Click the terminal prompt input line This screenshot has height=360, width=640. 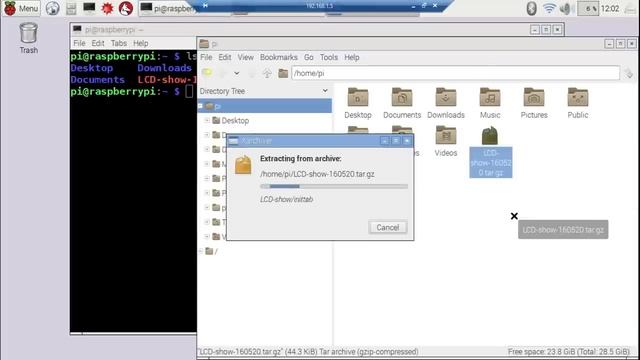(x=132, y=91)
